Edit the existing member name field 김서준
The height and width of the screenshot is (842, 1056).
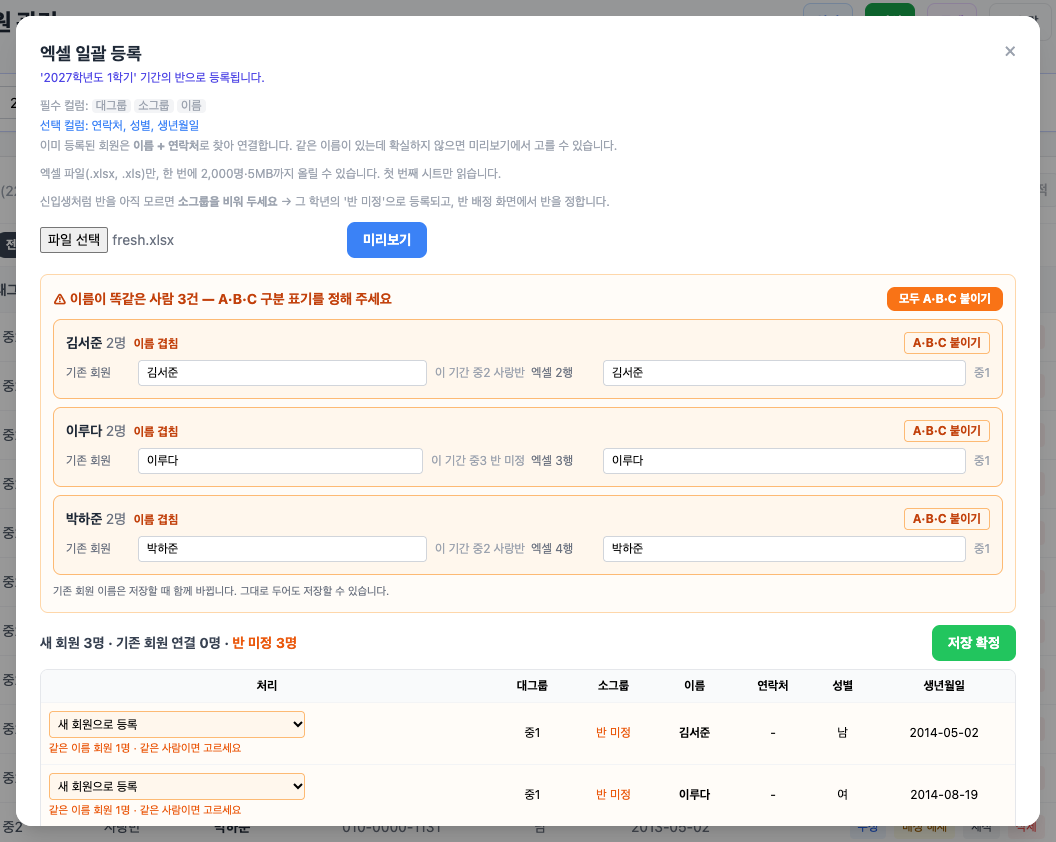pyautogui.click(x=282, y=373)
